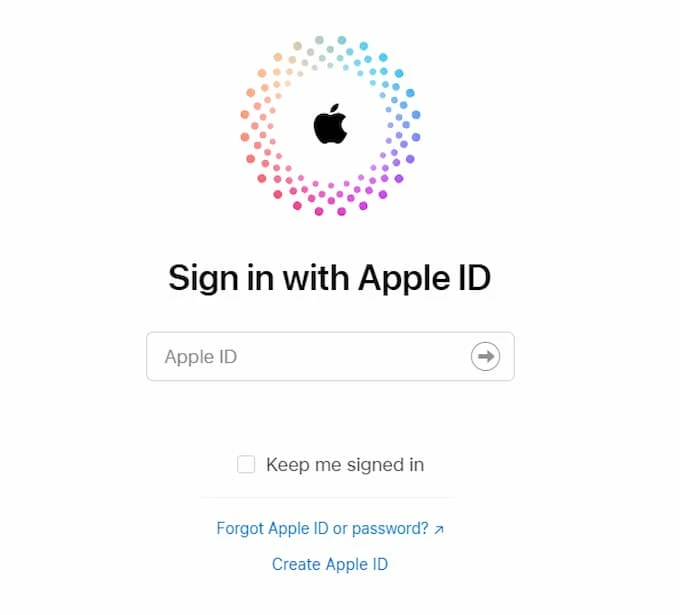Screen dimensions: 680x615
Task: Click the 'Sign in with Apple ID' heading
Action: tap(330, 278)
